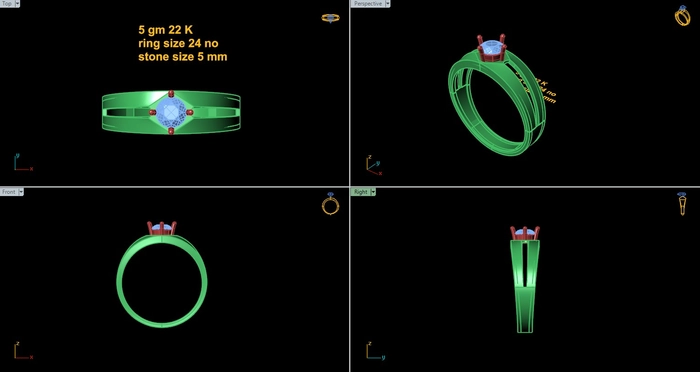The height and width of the screenshot is (372, 700).
Task: Expand the Perspective viewport menu arrow
Action: coord(388,4)
